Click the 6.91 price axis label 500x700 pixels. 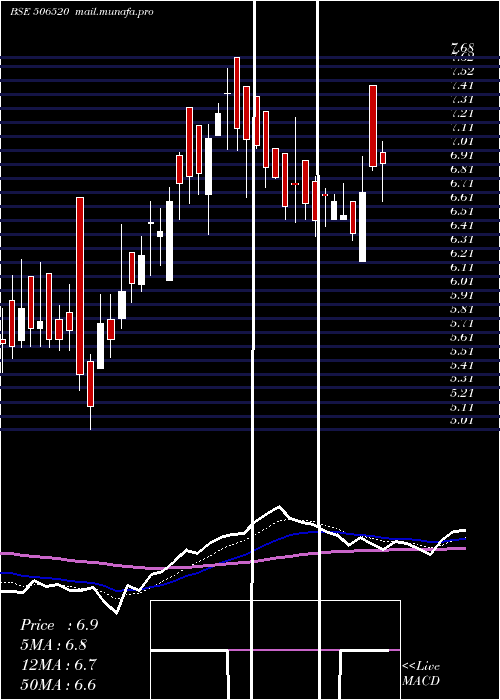click(x=462, y=155)
